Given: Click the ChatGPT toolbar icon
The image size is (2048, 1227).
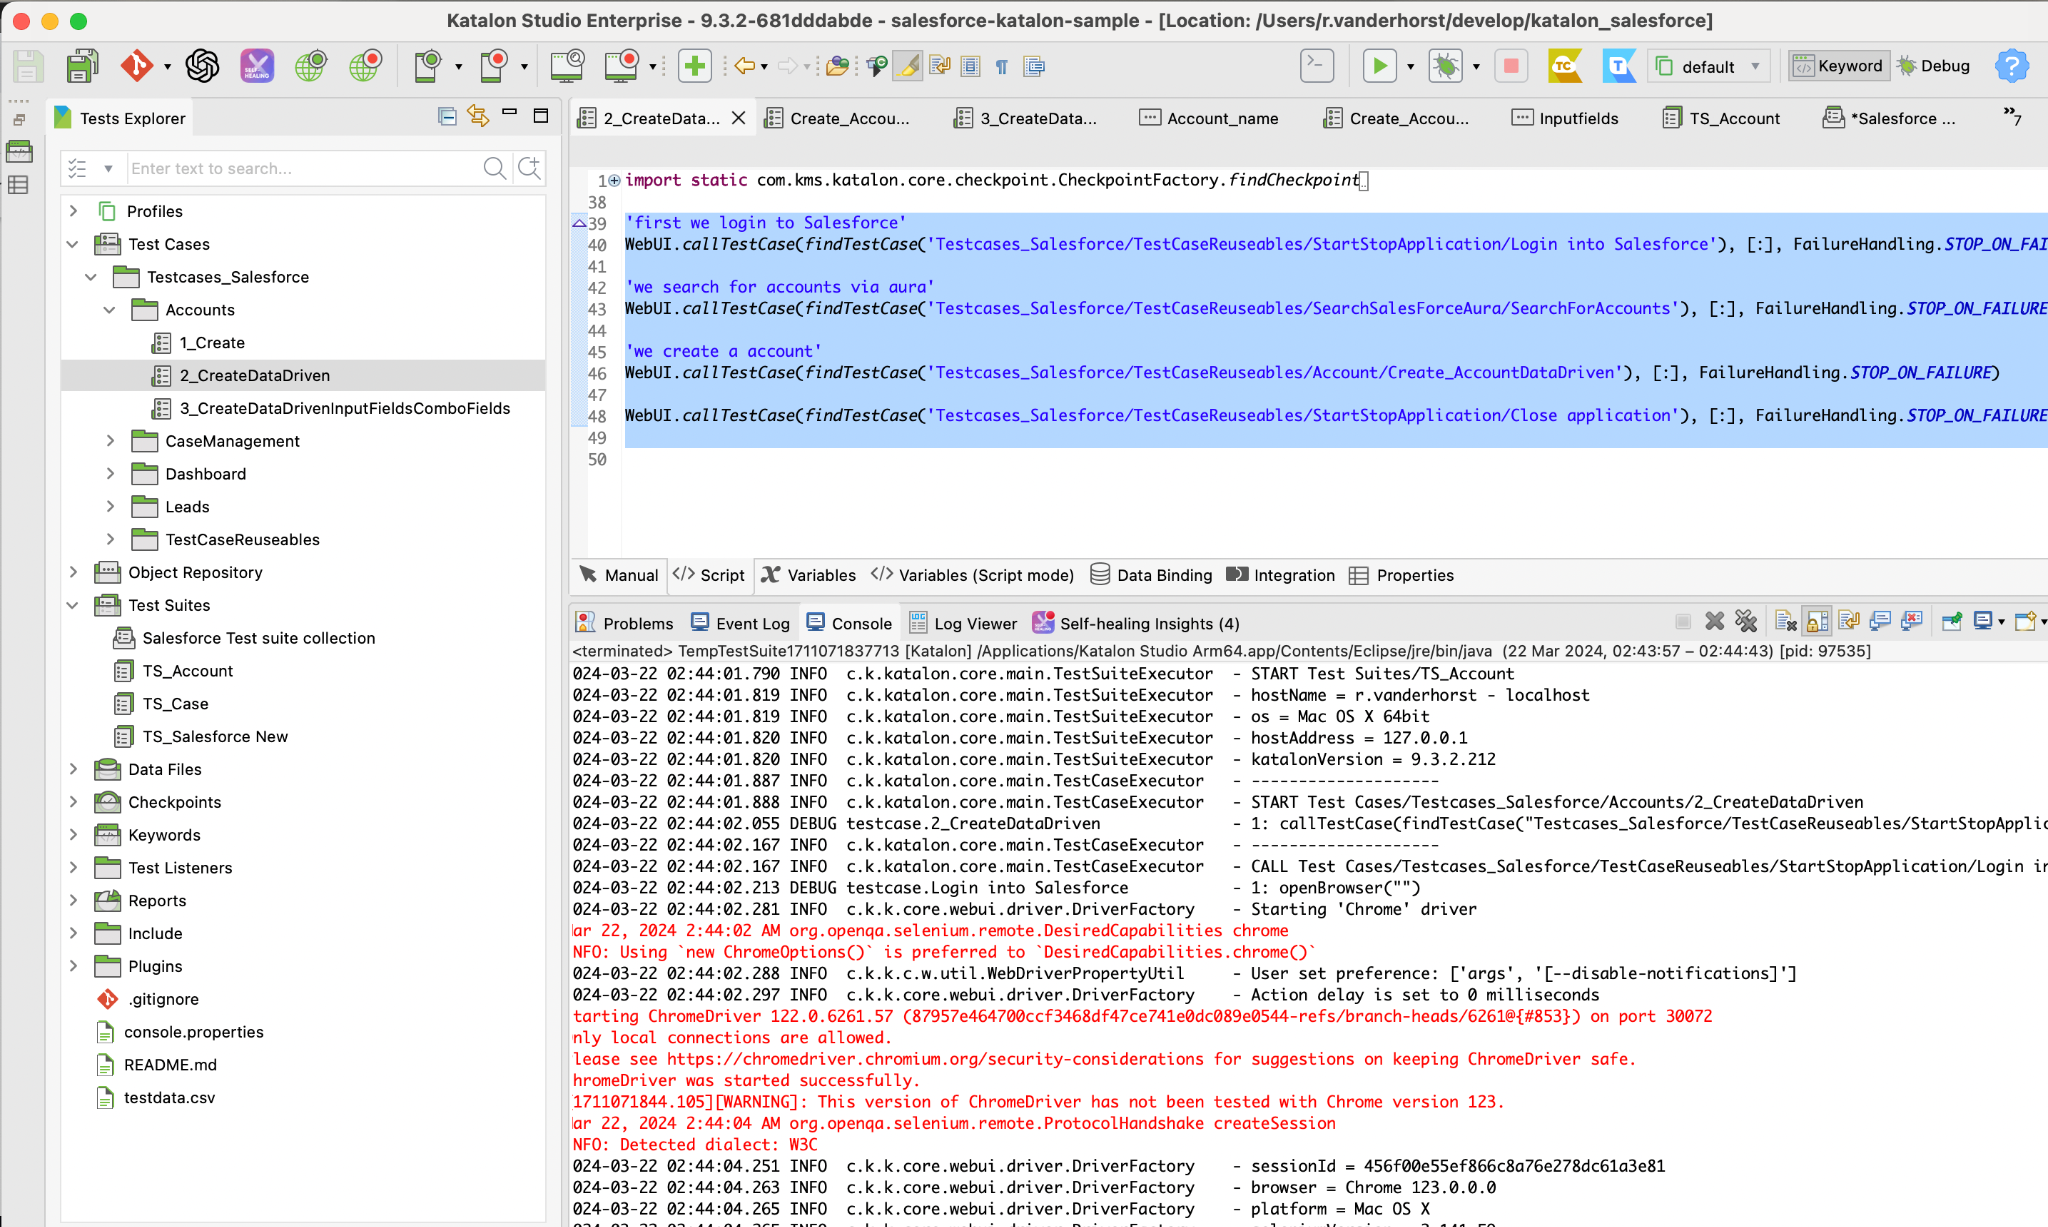Looking at the screenshot, I should click(x=202, y=66).
